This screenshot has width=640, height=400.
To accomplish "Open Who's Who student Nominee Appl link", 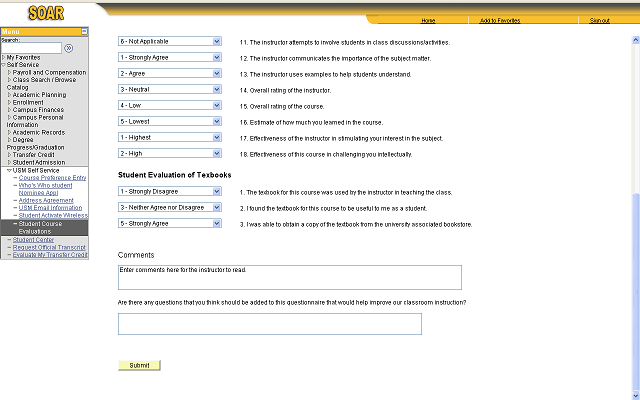I will pos(45,189).
